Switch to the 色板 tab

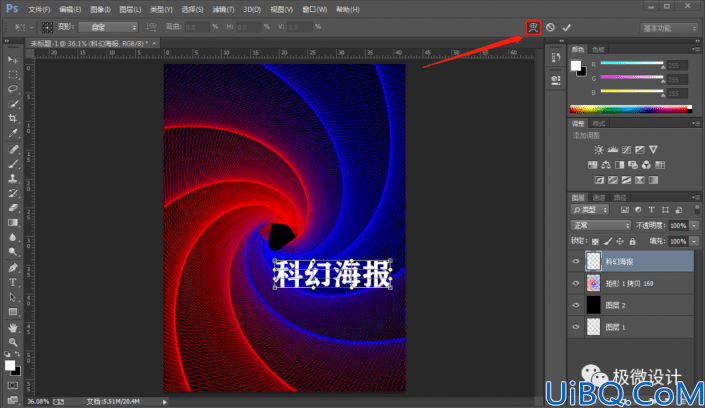598,49
